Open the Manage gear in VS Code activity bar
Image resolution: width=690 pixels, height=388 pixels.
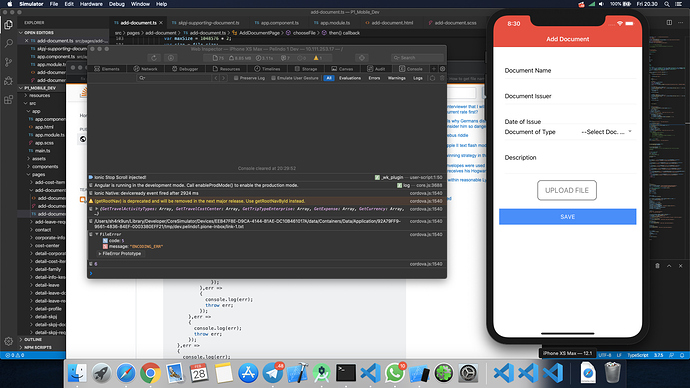(x=8, y=341)
